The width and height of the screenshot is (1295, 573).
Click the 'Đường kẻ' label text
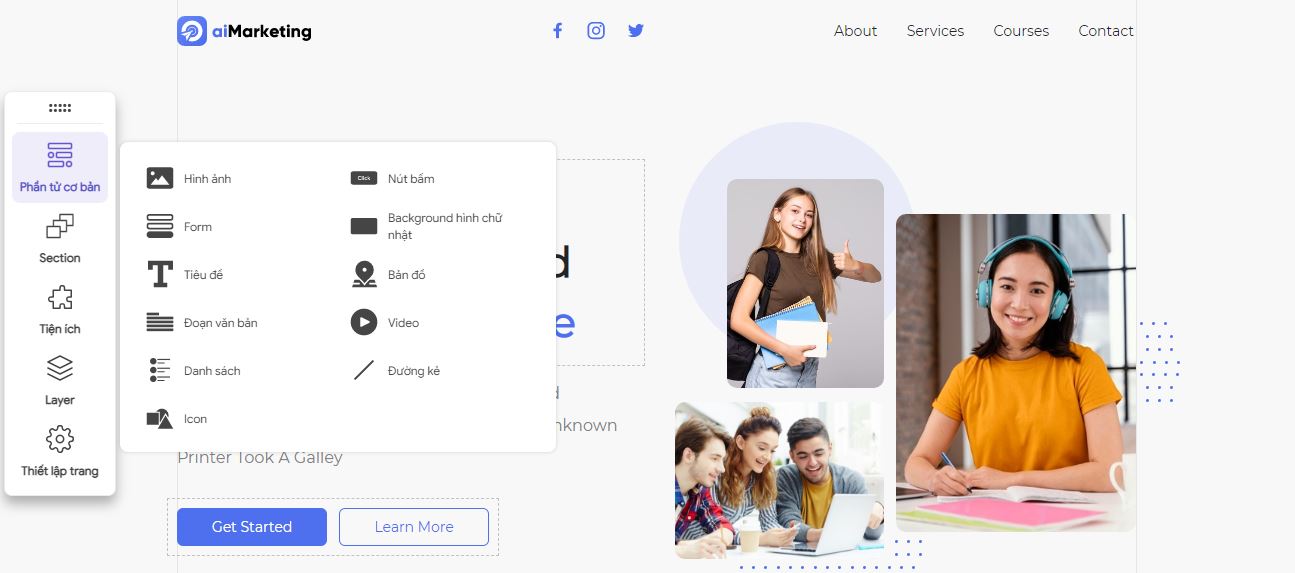pos(414,371)
